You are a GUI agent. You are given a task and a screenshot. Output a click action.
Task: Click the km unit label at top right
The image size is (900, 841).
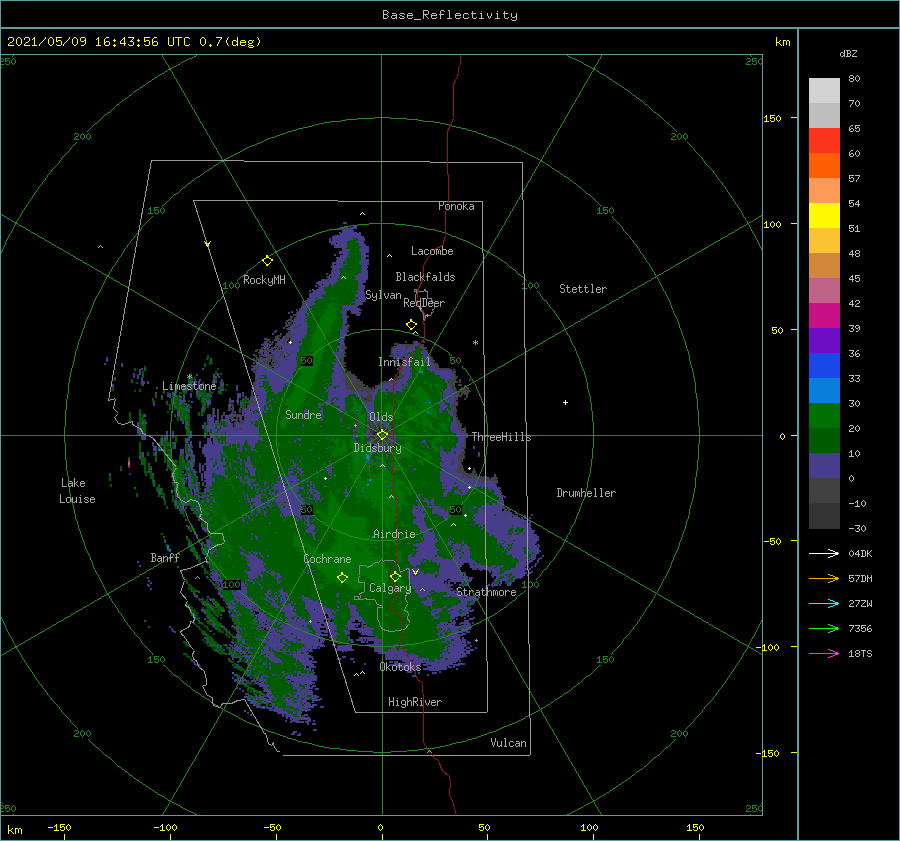tap(782, 42)
